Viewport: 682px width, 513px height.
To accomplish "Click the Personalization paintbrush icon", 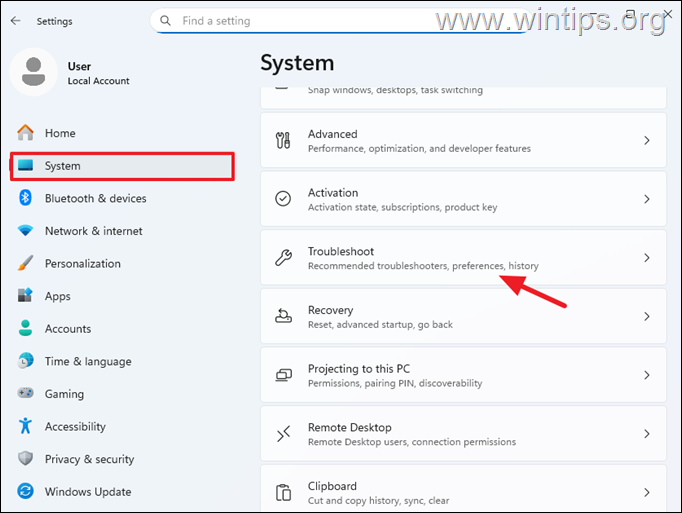I will (x=25, y=263).
